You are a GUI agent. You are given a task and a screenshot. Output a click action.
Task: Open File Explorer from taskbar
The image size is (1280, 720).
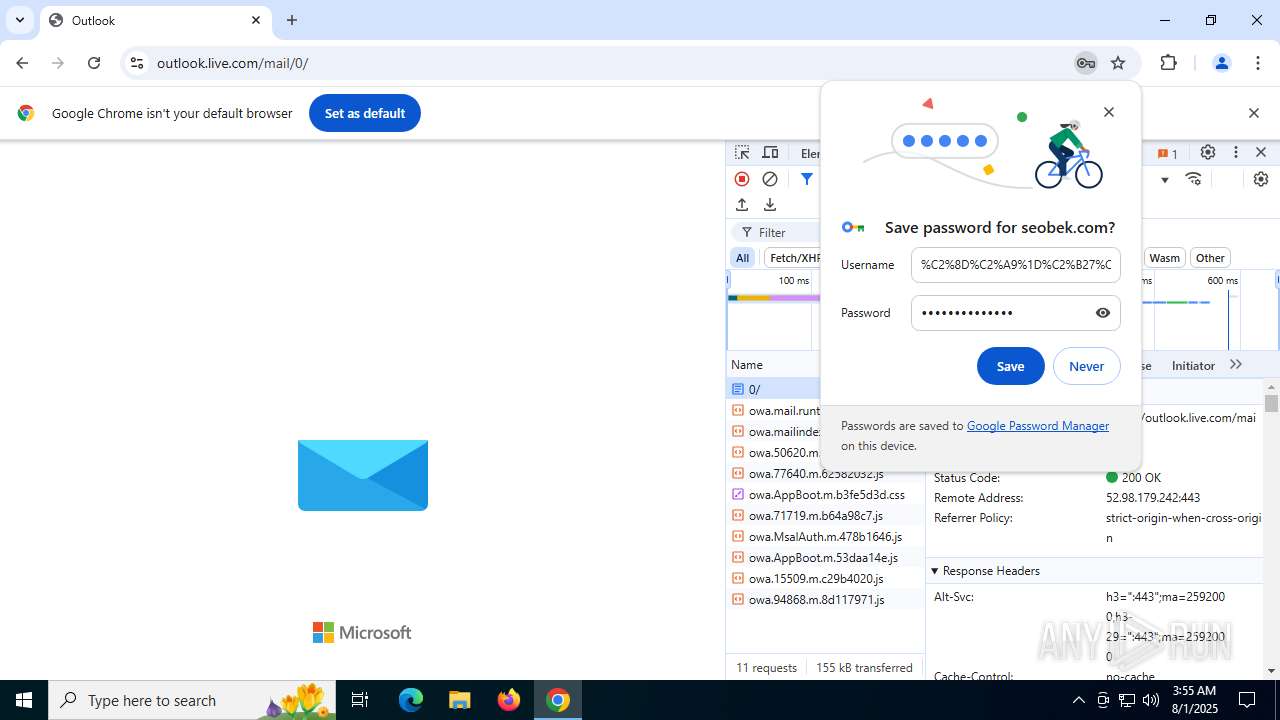(x=459, y=700)
